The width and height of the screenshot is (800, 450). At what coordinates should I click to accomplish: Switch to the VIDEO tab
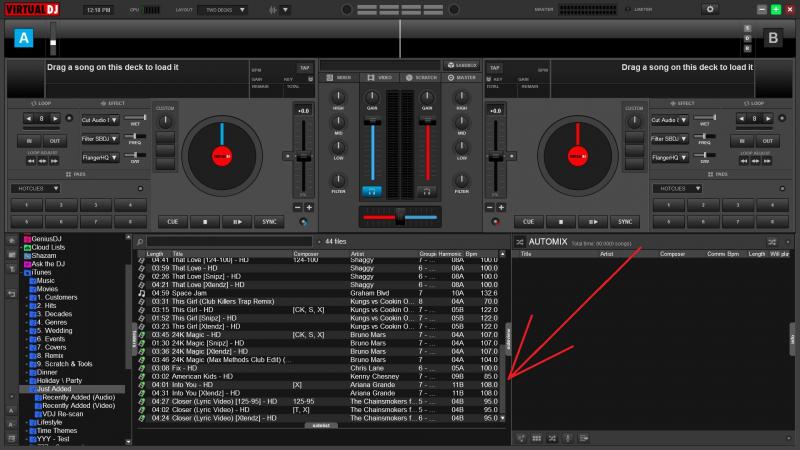point(380,78)
